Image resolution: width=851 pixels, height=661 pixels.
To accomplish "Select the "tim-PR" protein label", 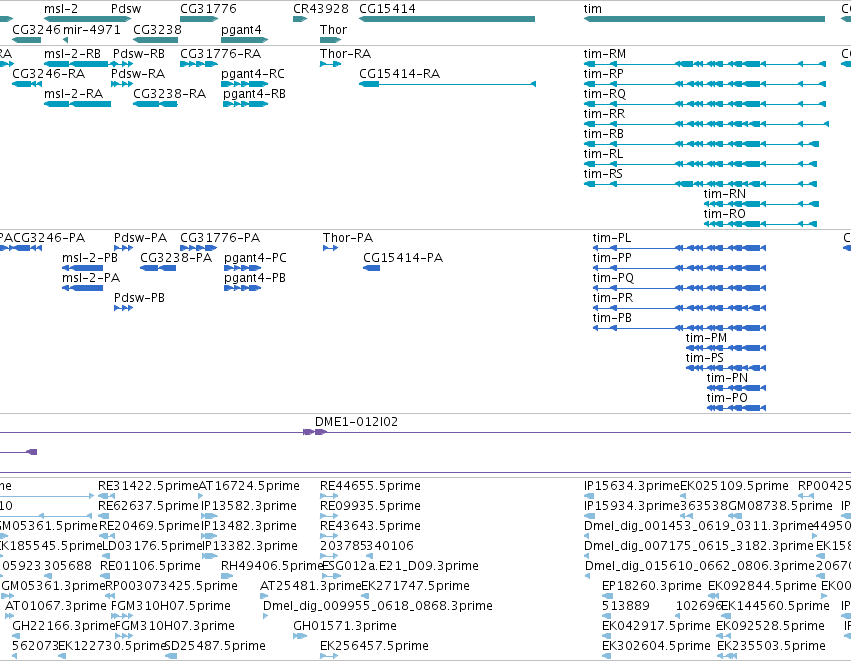I will (x=613, y=297).
